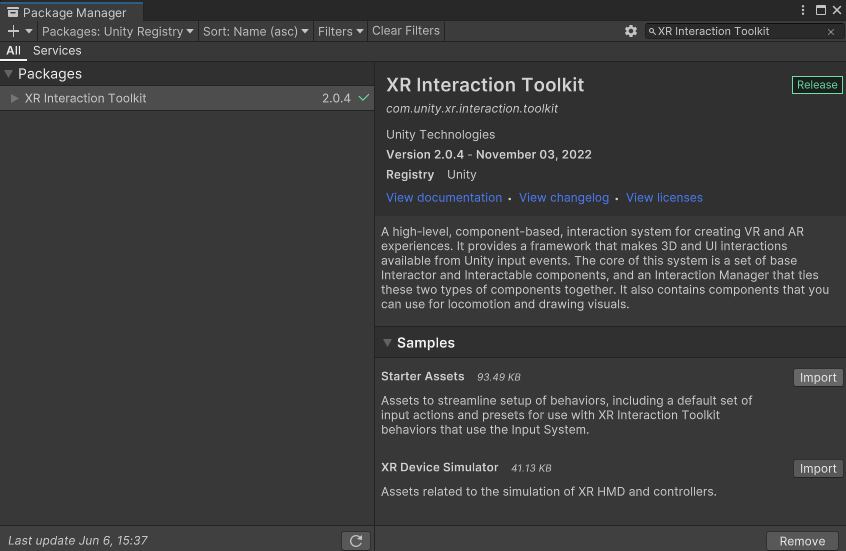The image size is (846, 551).
Task: Switch to the All tab
Action: coord(13,51)
